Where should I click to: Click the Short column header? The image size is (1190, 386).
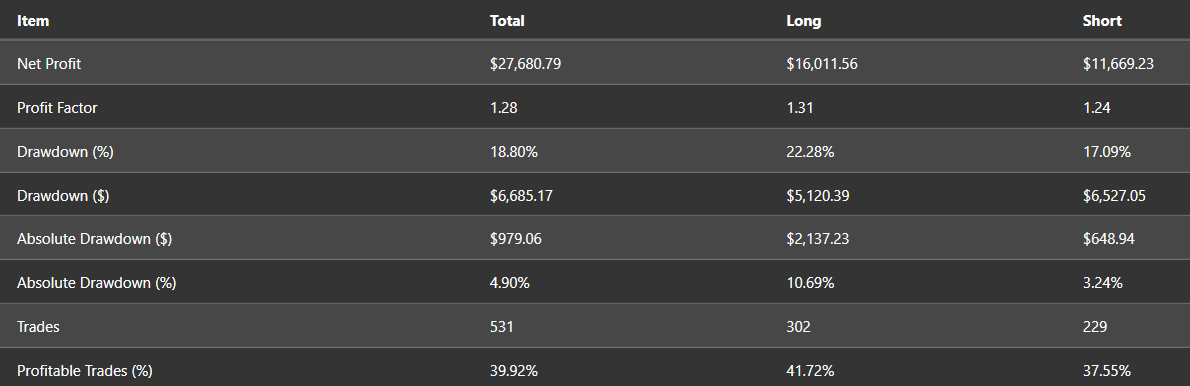pos(1102,20)
